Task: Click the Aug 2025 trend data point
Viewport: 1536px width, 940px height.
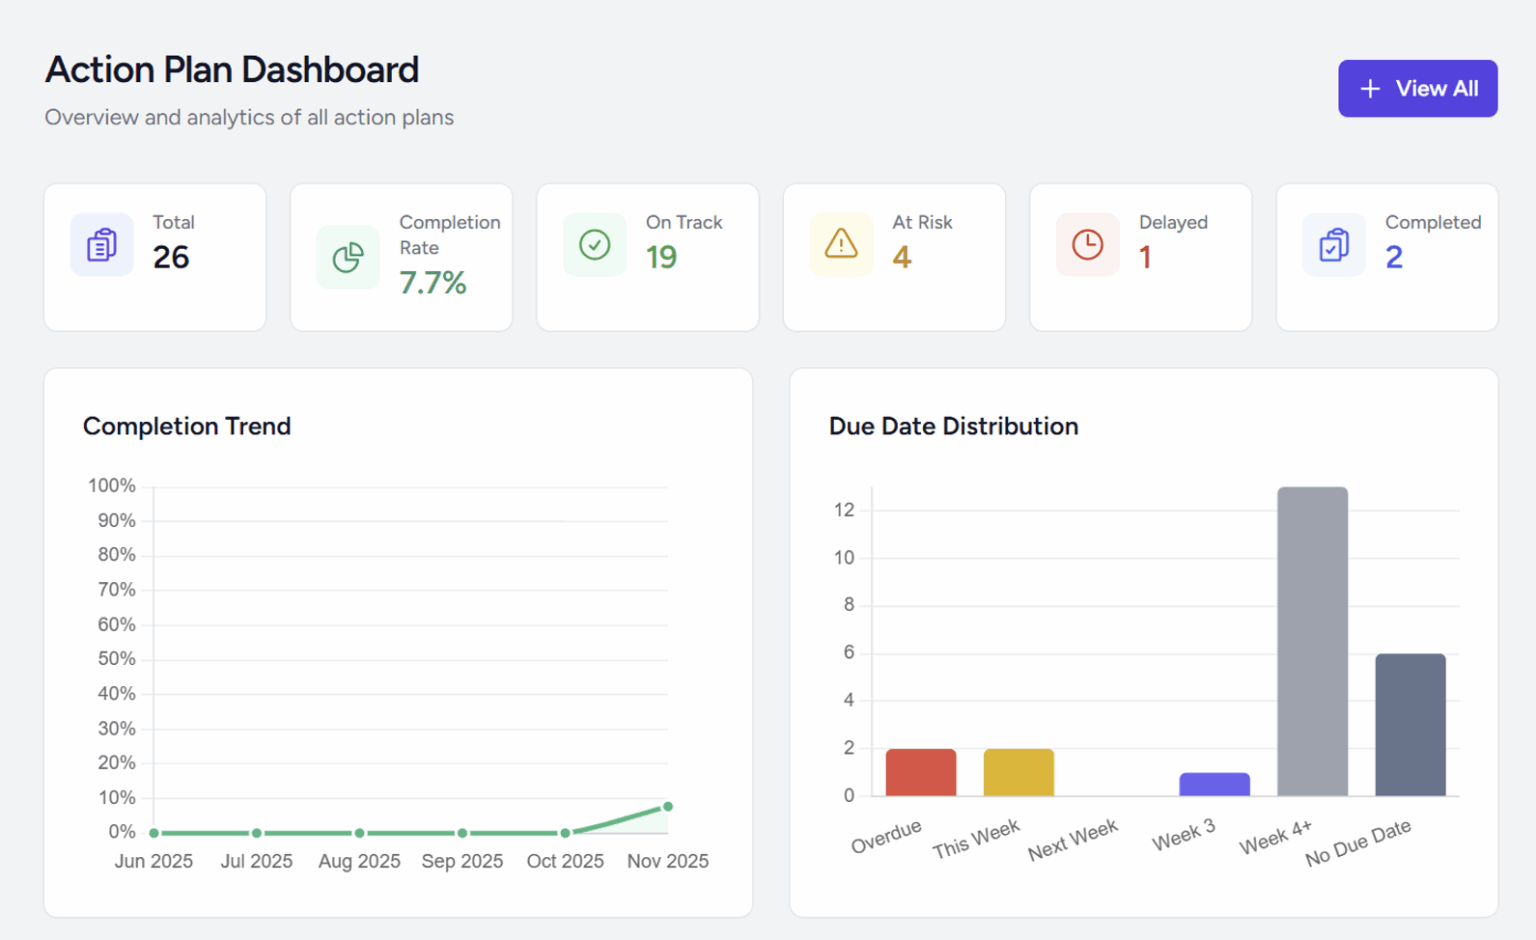Action: 359,833
